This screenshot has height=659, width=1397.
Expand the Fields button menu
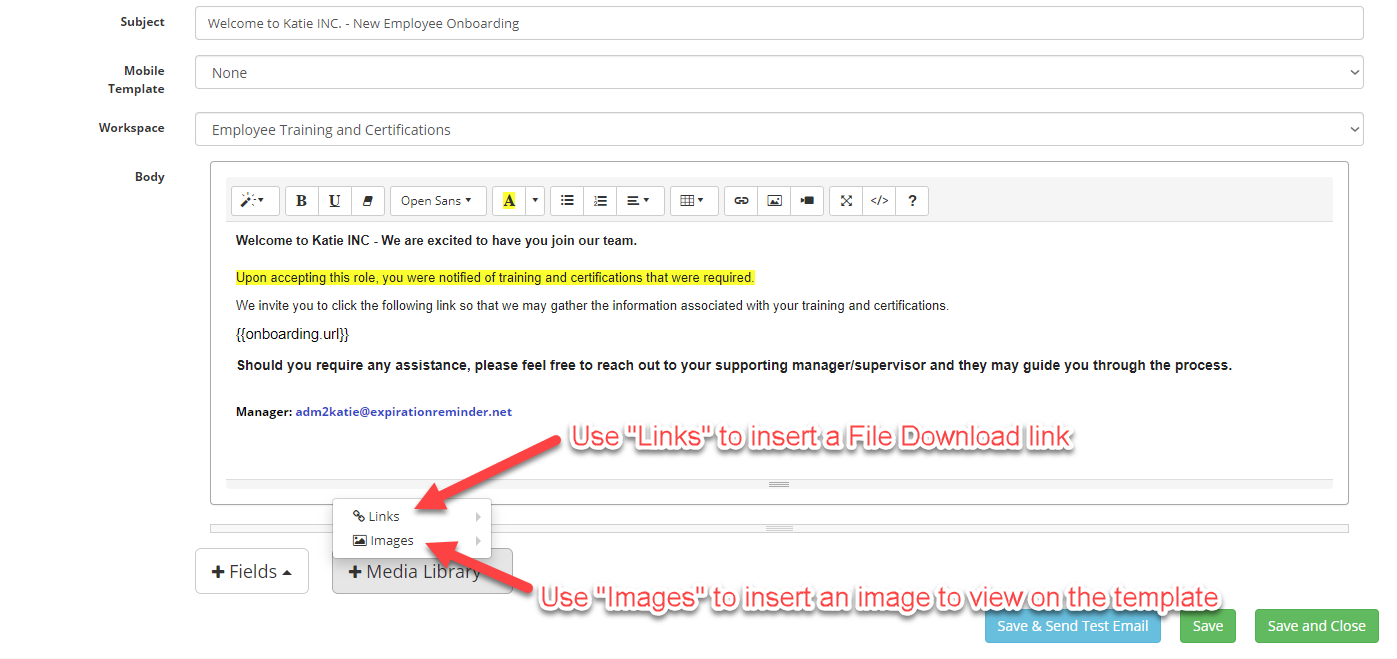coord(252,571)
